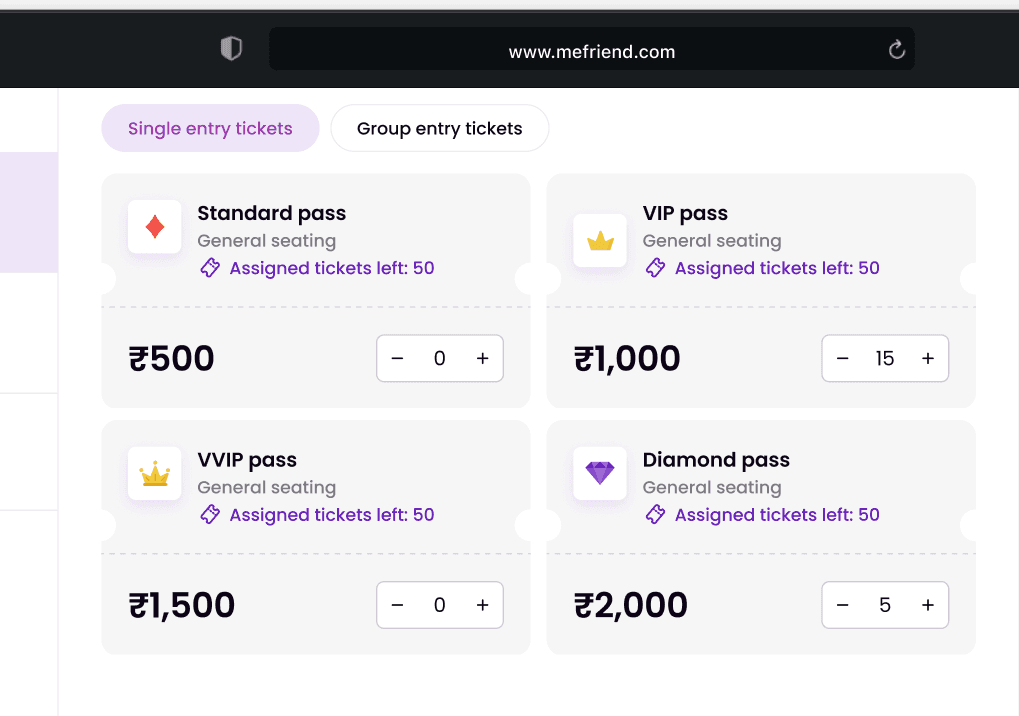Add one more Diamond pass ticket

point(927,605)
